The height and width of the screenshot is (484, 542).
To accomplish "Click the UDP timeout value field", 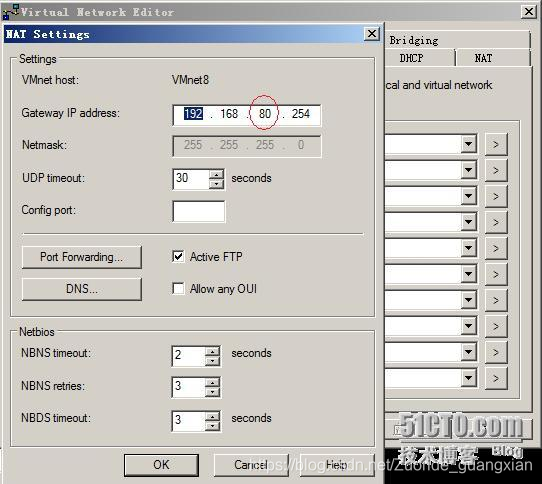I will (191, 179).
